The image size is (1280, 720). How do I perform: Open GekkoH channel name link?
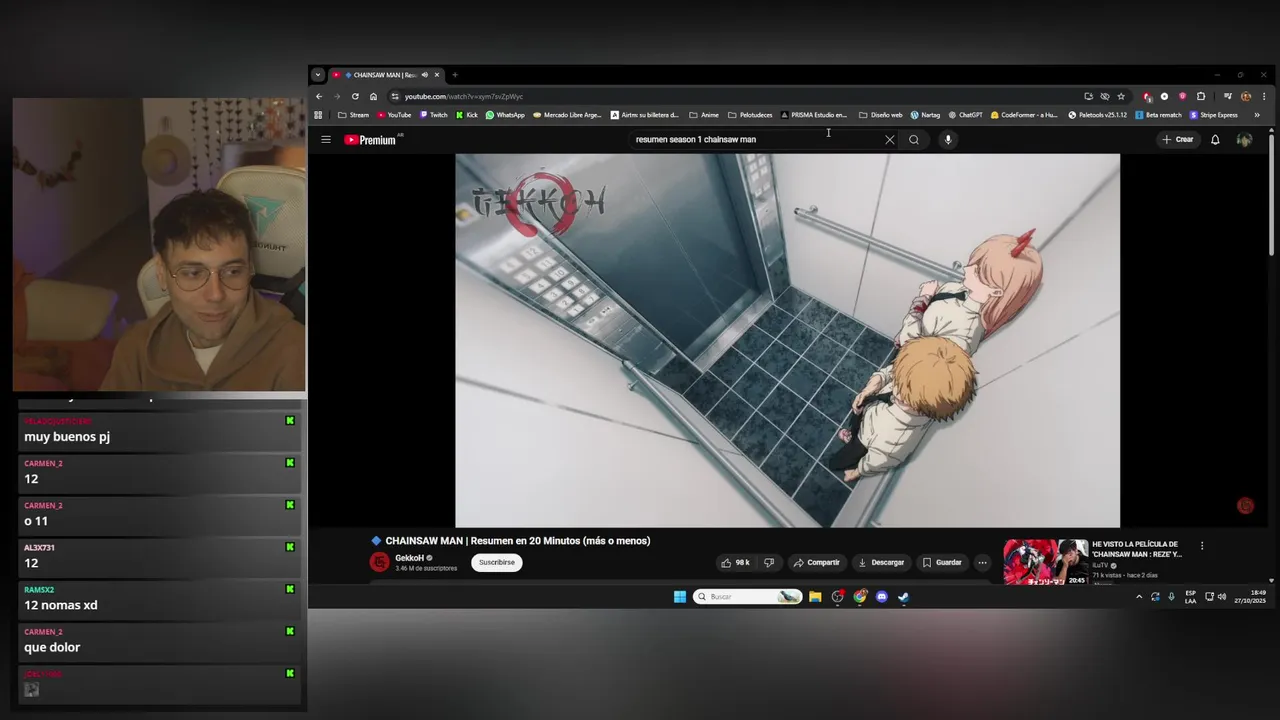[410, 558]
